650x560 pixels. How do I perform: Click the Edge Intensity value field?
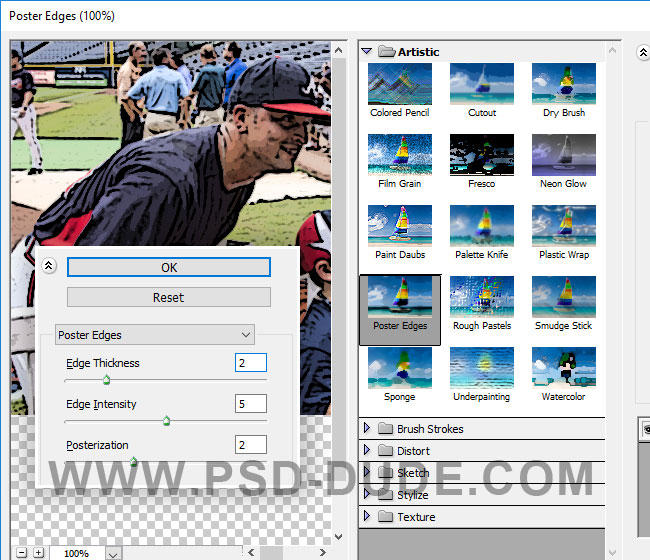pyautogui.click(x=251, y=404)
